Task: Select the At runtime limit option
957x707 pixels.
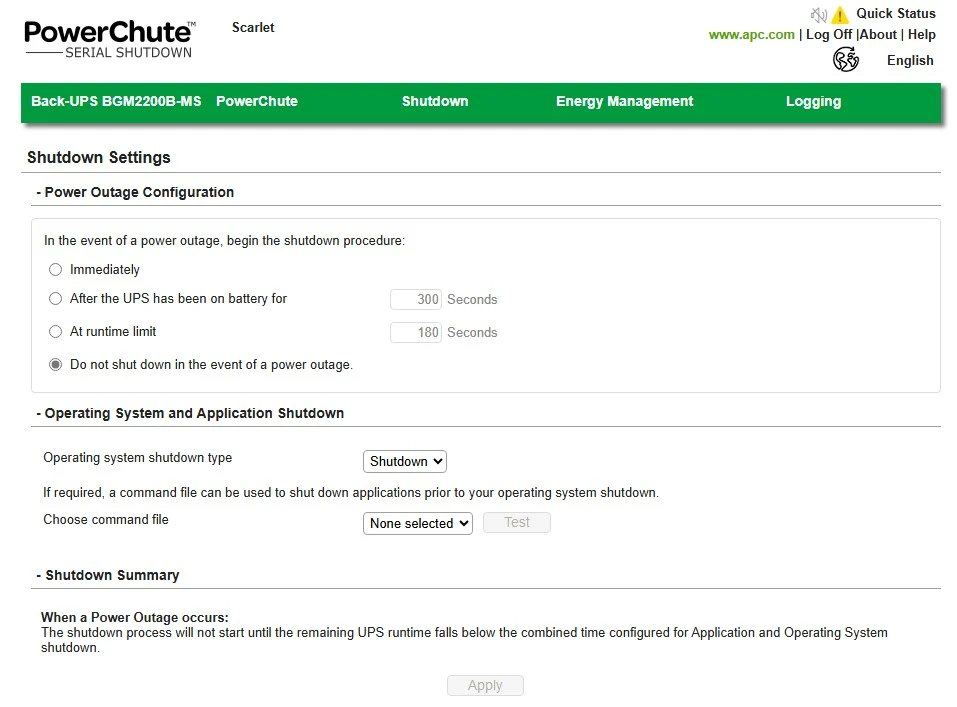Action: coord(56,332)
